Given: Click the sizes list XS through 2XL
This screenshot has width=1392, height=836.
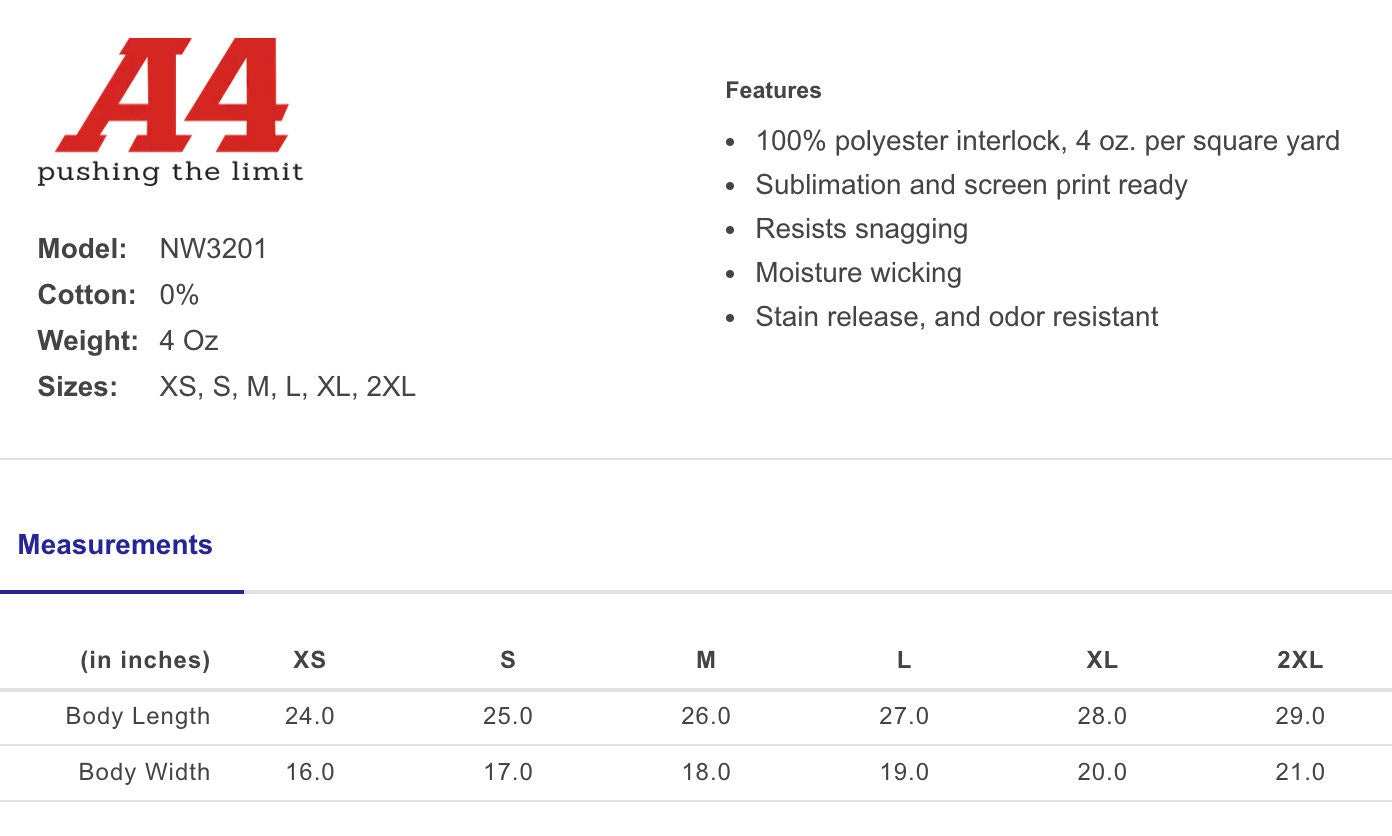Looking at the screenshot, I should coord(287,387).
